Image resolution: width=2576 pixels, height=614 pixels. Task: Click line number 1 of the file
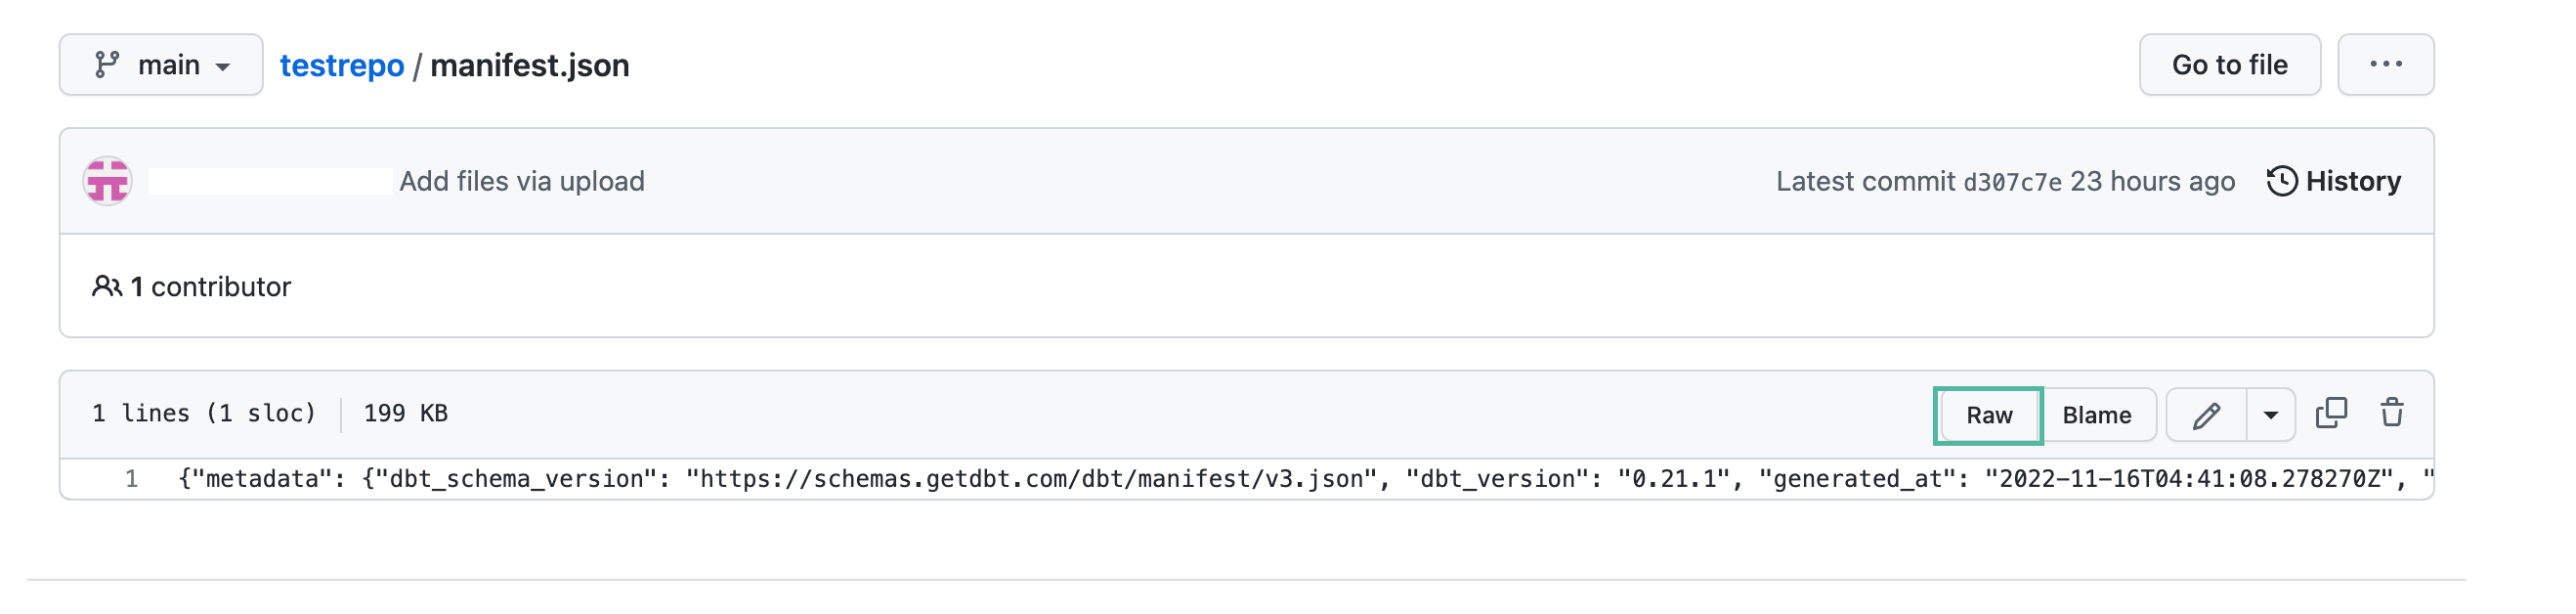[x=131, y=479]
